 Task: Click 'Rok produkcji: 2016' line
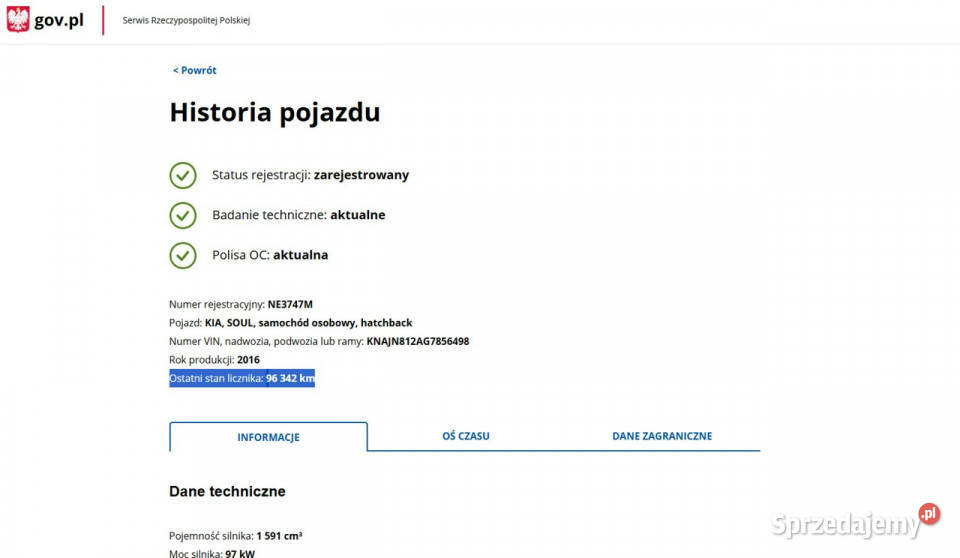pyautogui.click(x=214, y=360)
